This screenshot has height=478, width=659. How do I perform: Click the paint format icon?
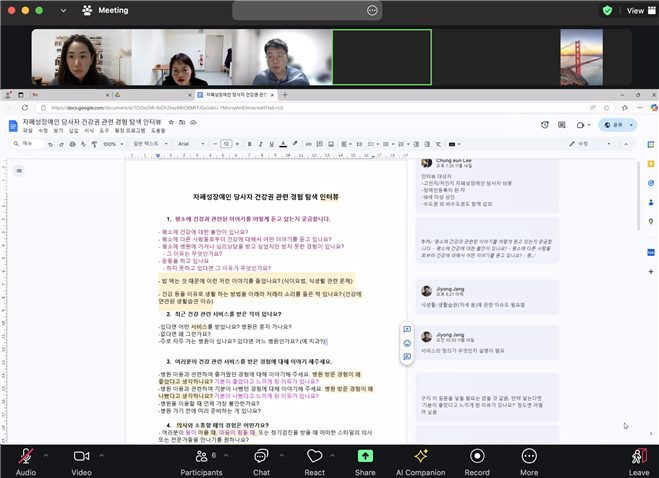(x=94, y=144)
